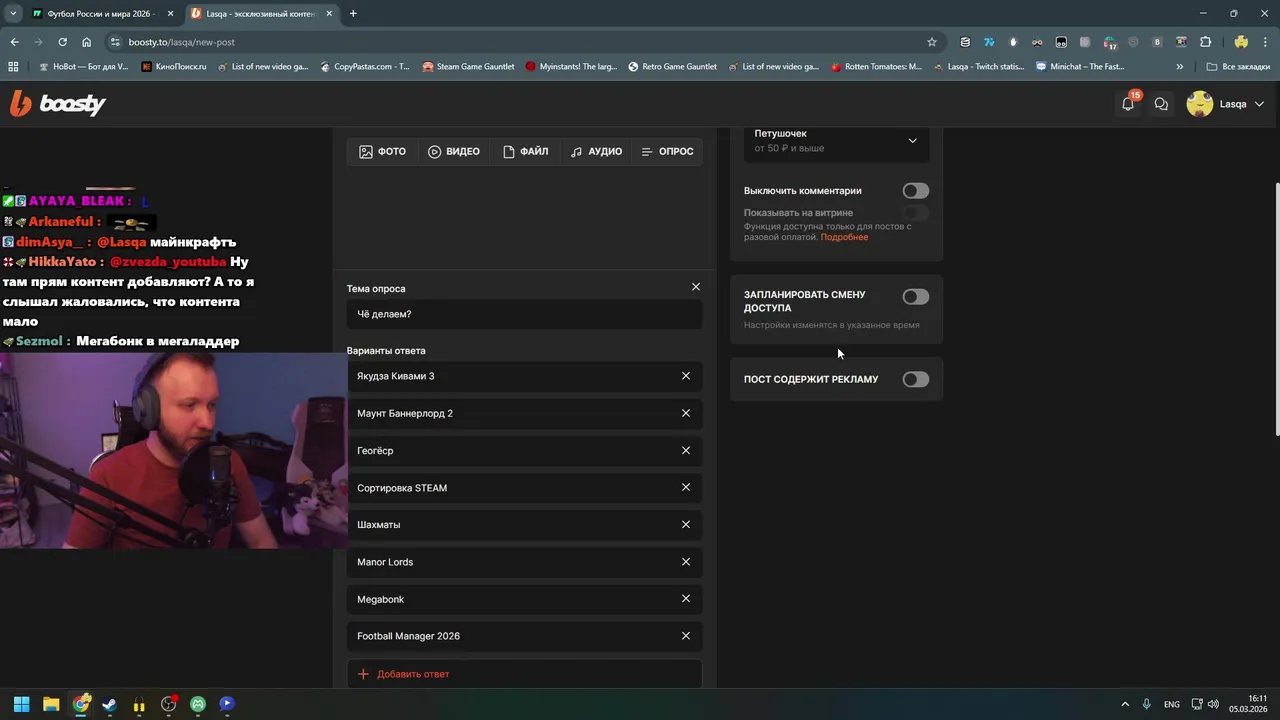Remove the Manor Lords answer

click(686, 562)
